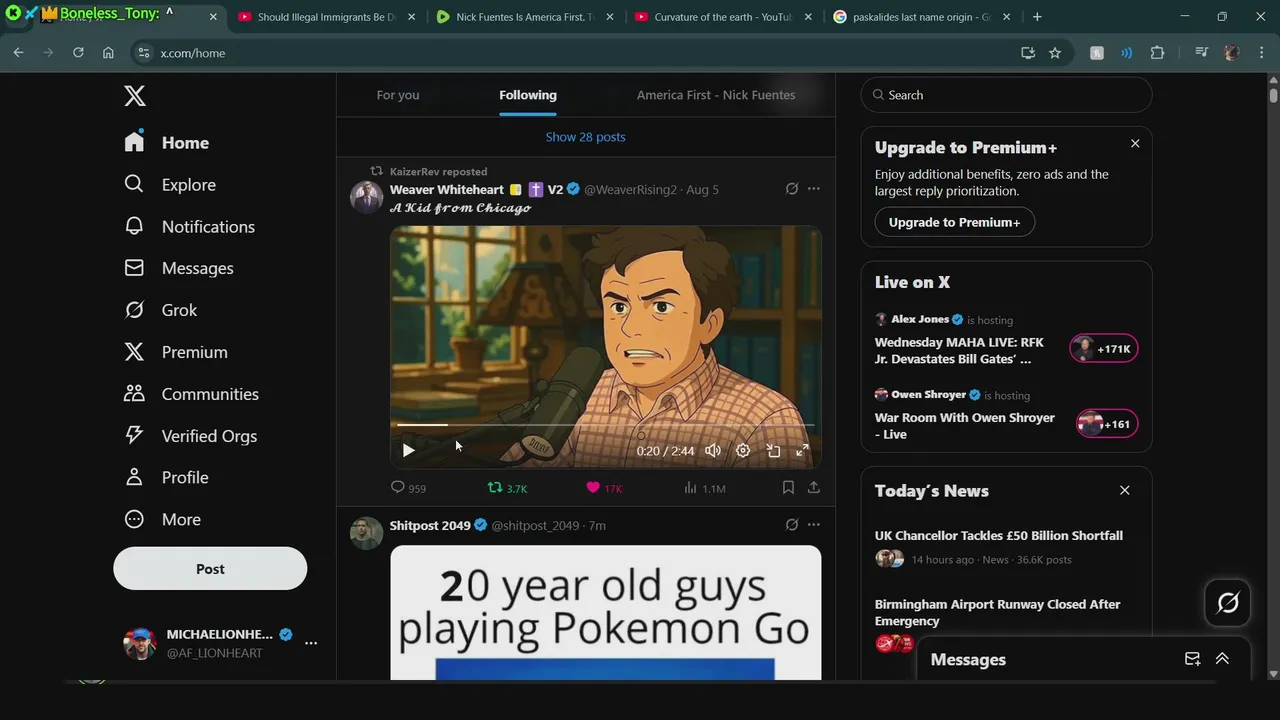
Task: Open Verified Orgs in the sidebar
Action: (x=190, y=436)
